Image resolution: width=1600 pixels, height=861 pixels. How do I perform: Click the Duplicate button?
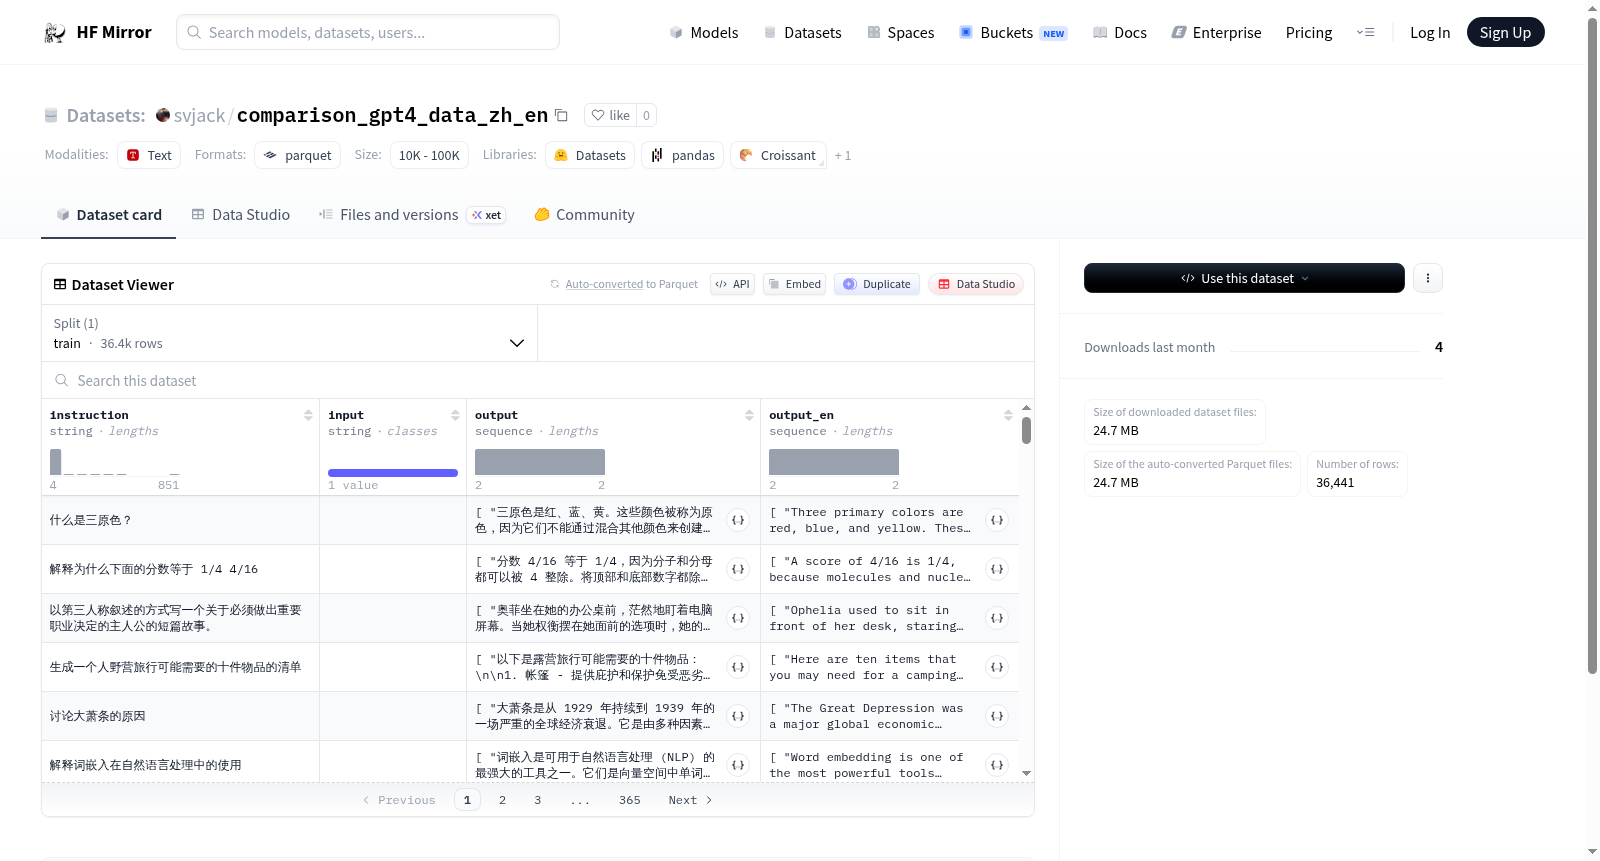[x=877, y=284]
